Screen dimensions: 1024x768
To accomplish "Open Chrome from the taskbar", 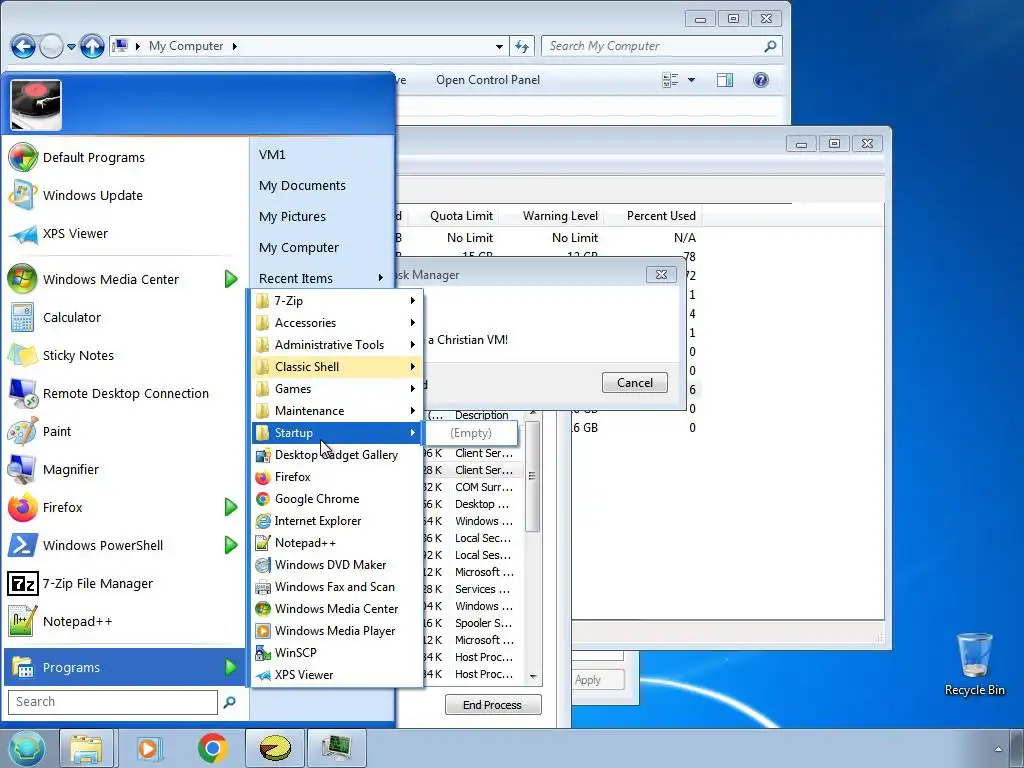I will (x=212, y=748).
